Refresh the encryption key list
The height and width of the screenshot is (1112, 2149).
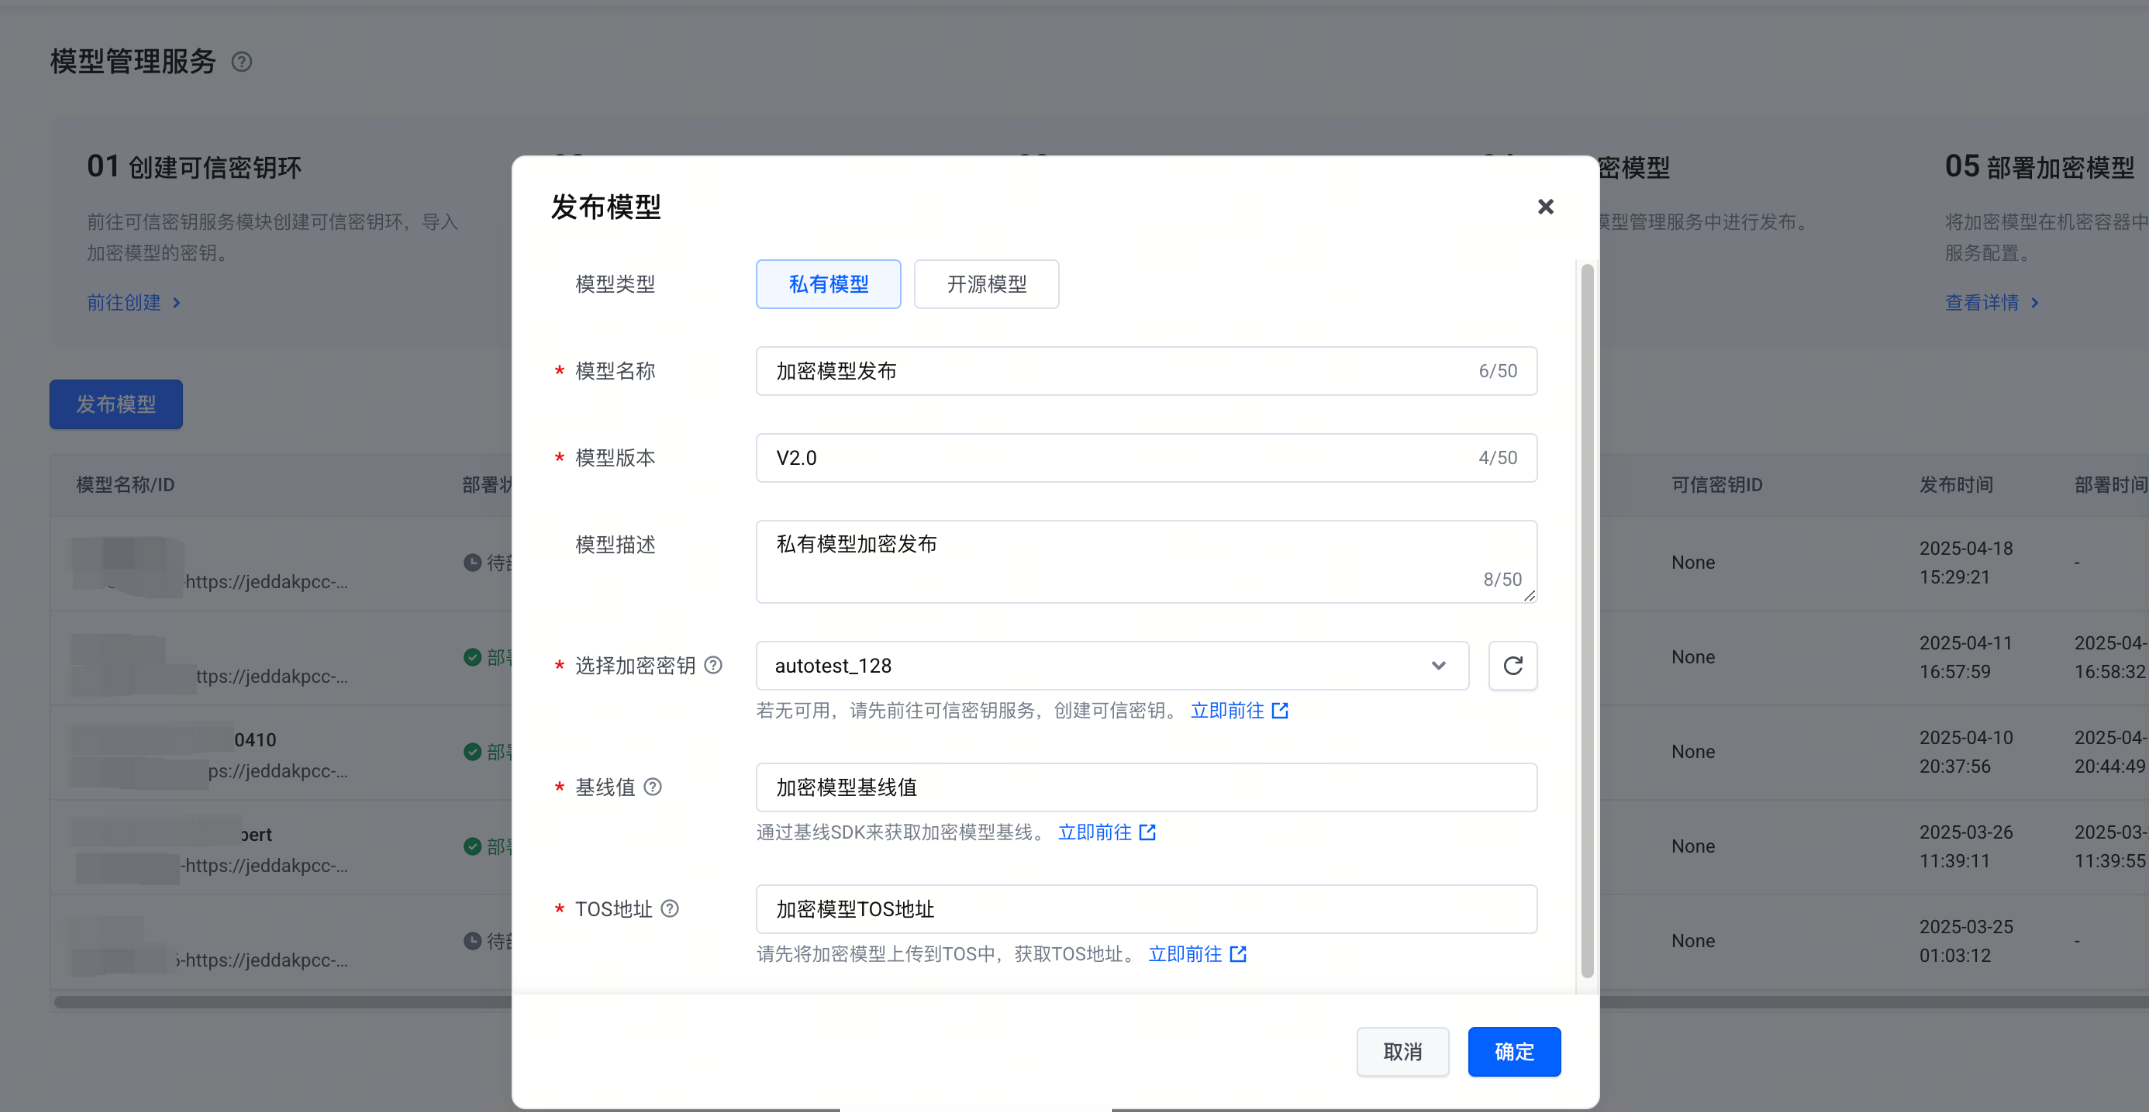coord(1512,666)
